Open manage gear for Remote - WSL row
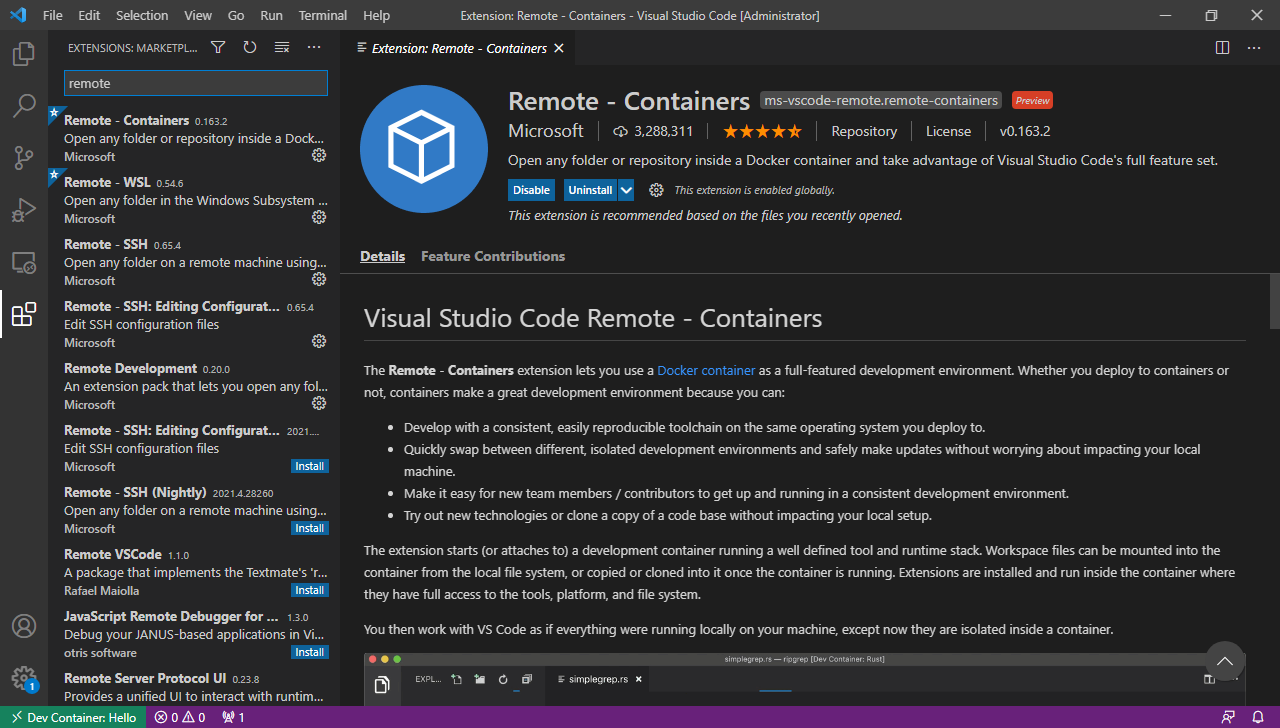The image size is (1280, 728). coord(319,217)
